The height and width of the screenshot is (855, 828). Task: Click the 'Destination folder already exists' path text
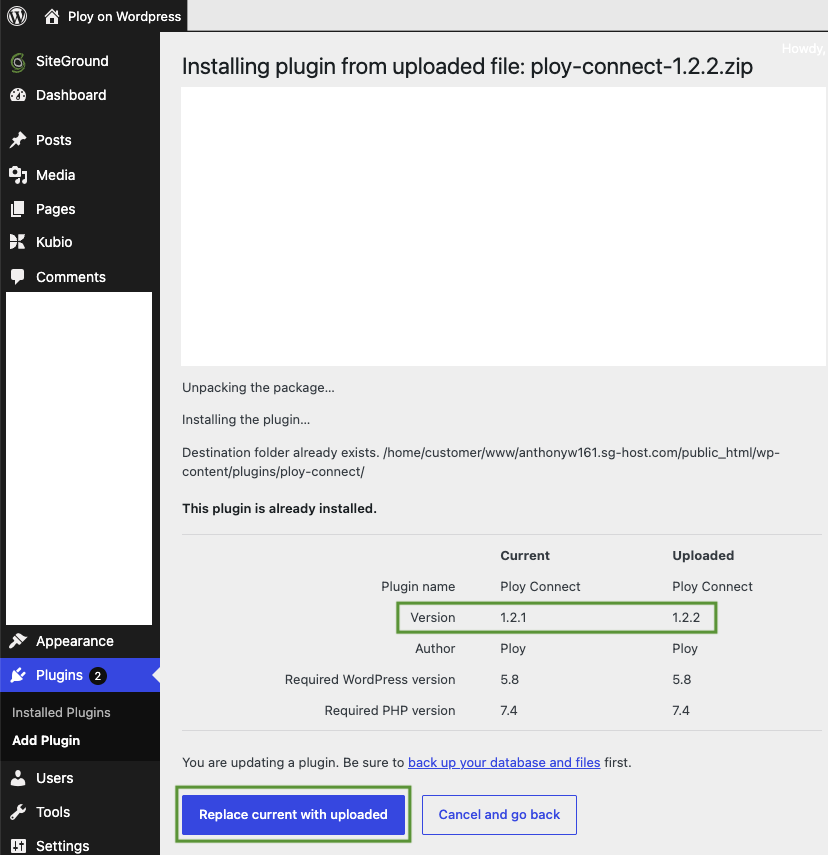(x=481, y=462)
